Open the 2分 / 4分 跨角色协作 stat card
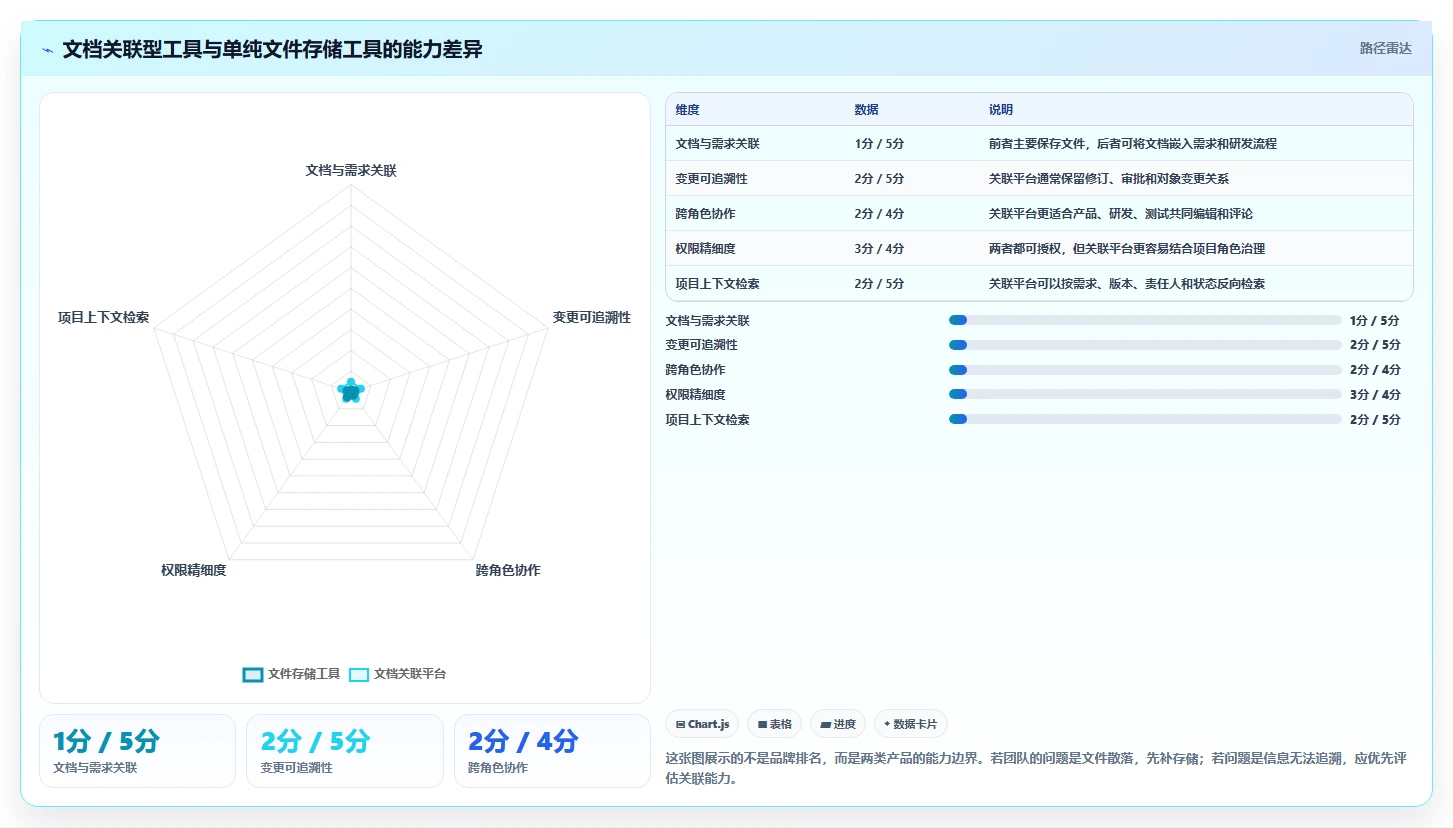Viewport: 1453px width, 828px height. 552,751
